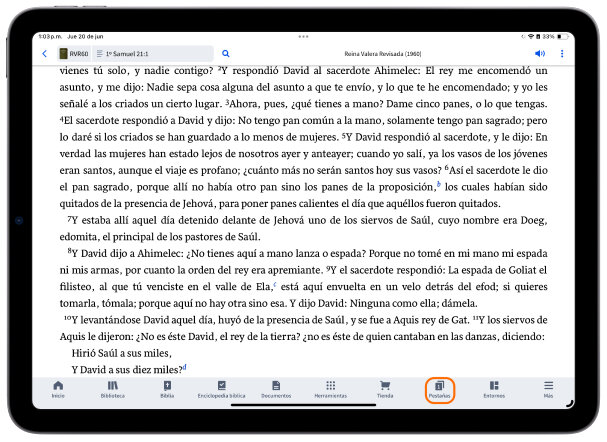Start read-aloud with the speaker icon

540,53
